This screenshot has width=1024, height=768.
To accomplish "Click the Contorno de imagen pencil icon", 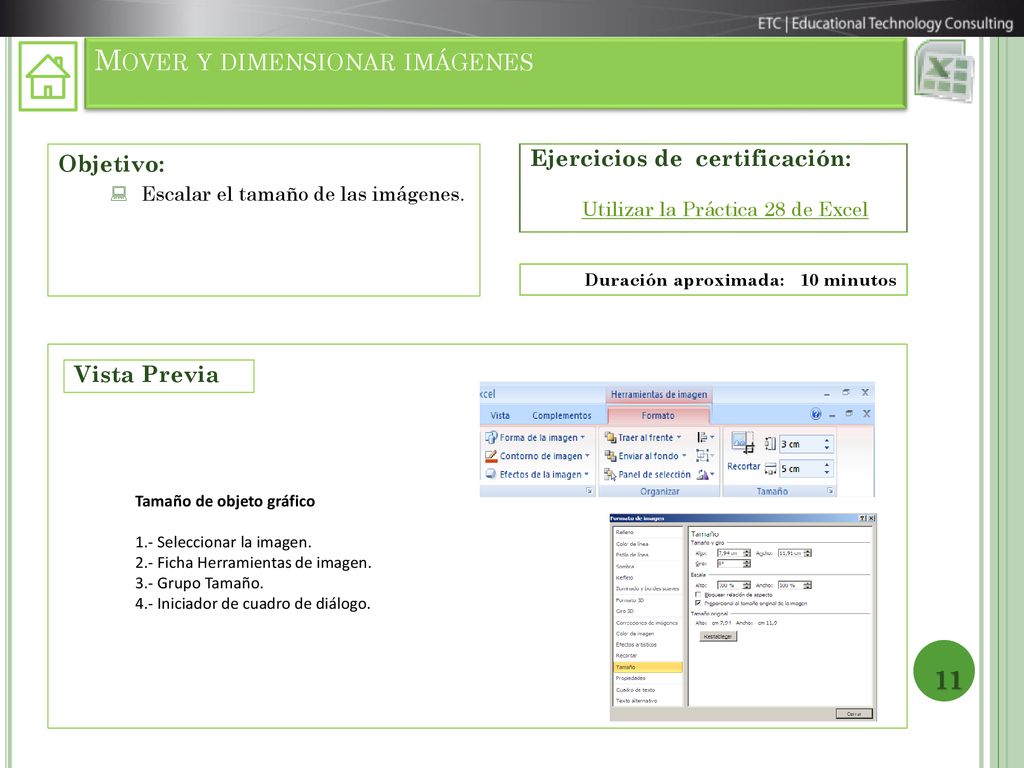I will (491, 456).
